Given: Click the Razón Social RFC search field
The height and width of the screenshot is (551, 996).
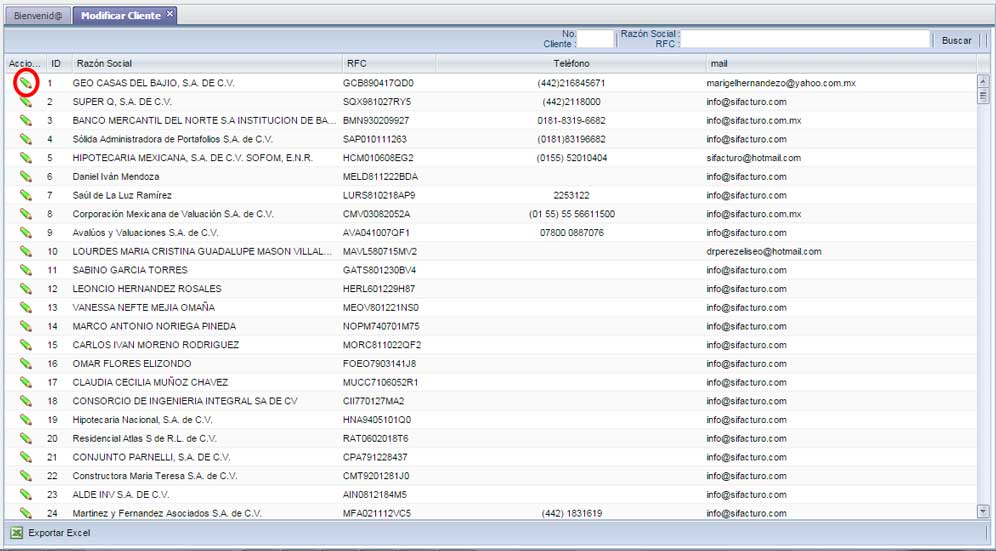Looking at the screenshot, I should [805, 39].
